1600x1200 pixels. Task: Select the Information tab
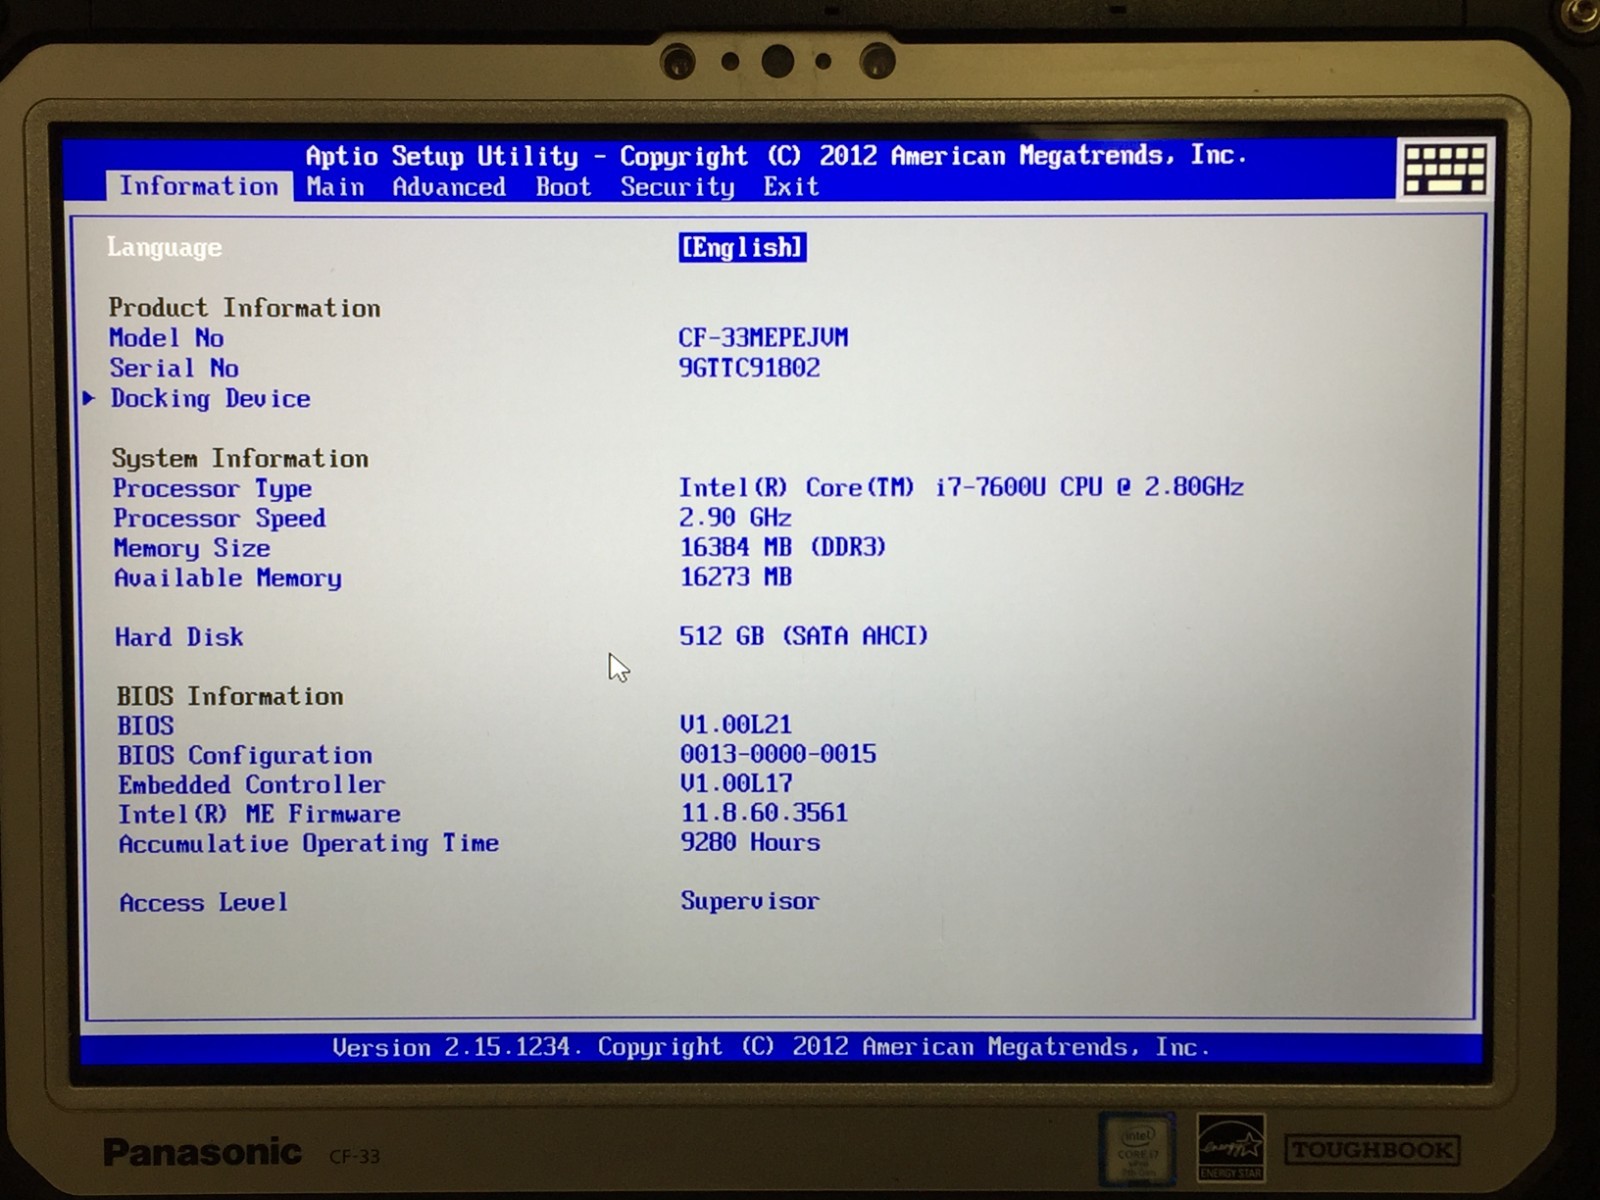(x=199, y=186)
